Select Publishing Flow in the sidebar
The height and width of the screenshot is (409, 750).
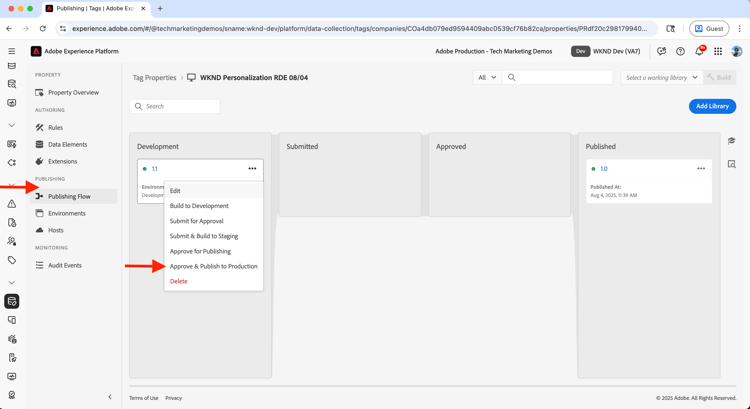click(73, 197)
